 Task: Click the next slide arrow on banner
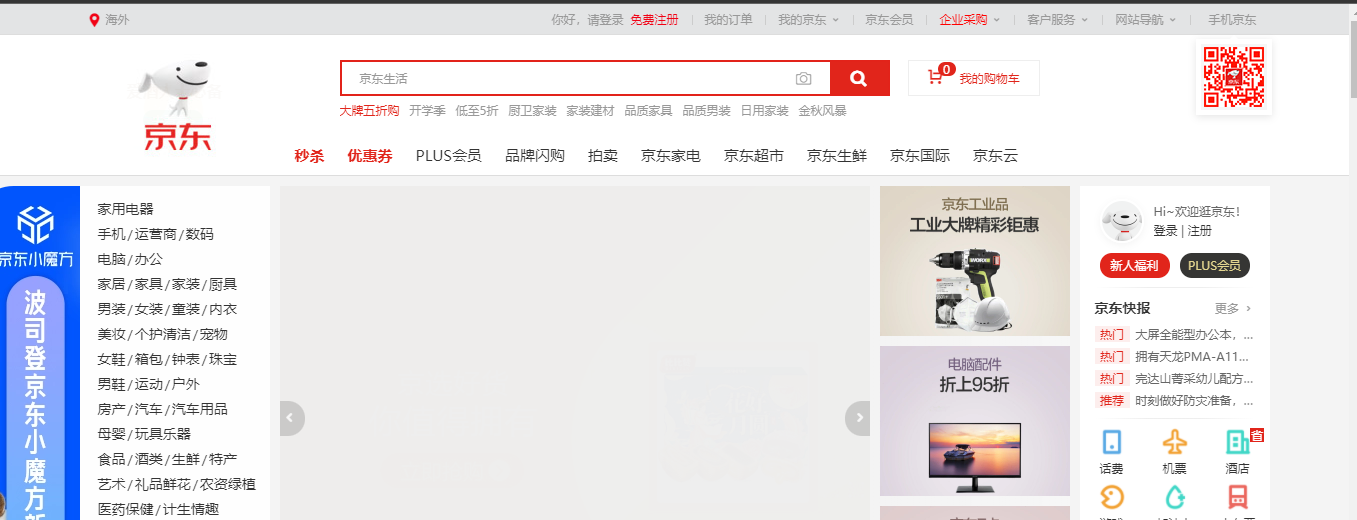pyautogui.click(x=857, y=418)
